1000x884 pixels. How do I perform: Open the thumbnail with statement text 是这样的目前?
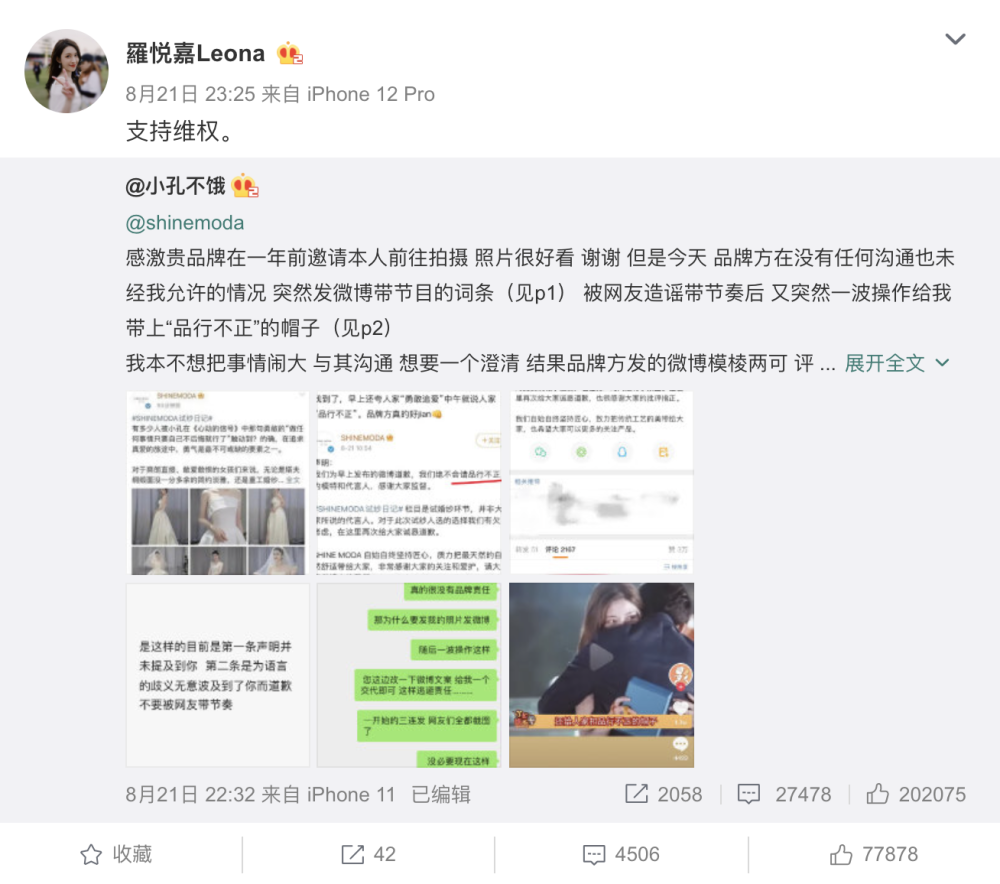tap(218, 675)
